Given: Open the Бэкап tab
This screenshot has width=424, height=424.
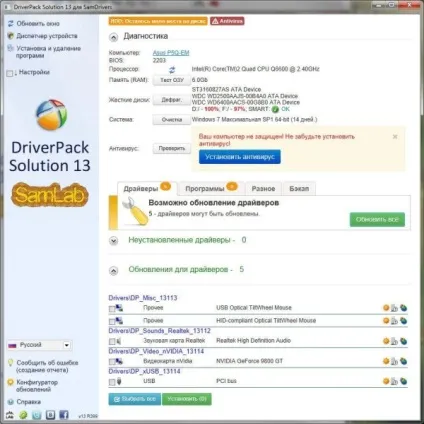Looking at the screenshot, I should point(299,189).
